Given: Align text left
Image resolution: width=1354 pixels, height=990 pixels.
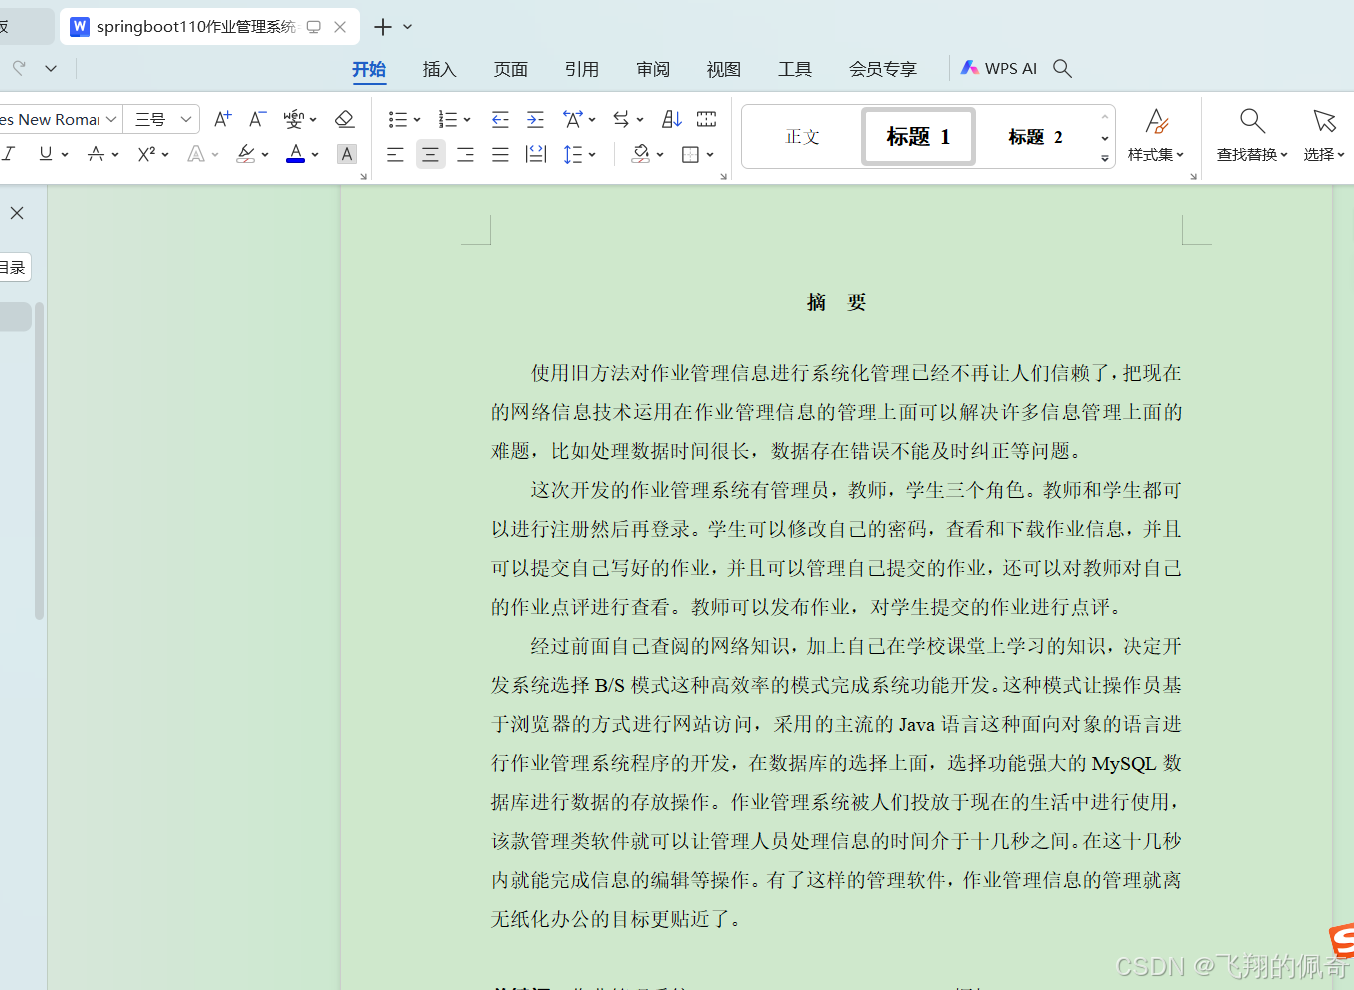Looking at the screenshot, I should point(395,154).
